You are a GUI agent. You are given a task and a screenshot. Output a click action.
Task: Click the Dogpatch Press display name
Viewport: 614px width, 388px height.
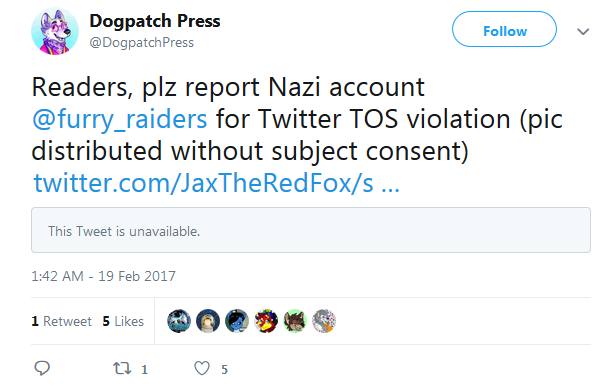pyautogui.click(x=155, y=20)
